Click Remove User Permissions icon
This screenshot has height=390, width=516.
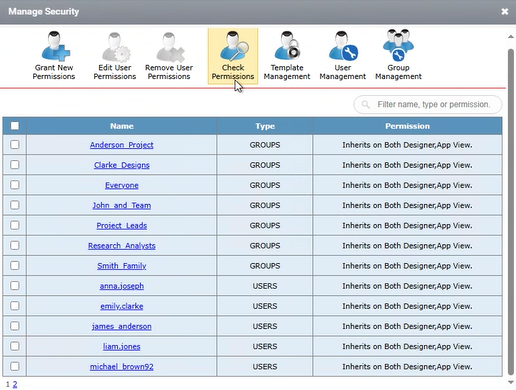[x=170, y=46]
